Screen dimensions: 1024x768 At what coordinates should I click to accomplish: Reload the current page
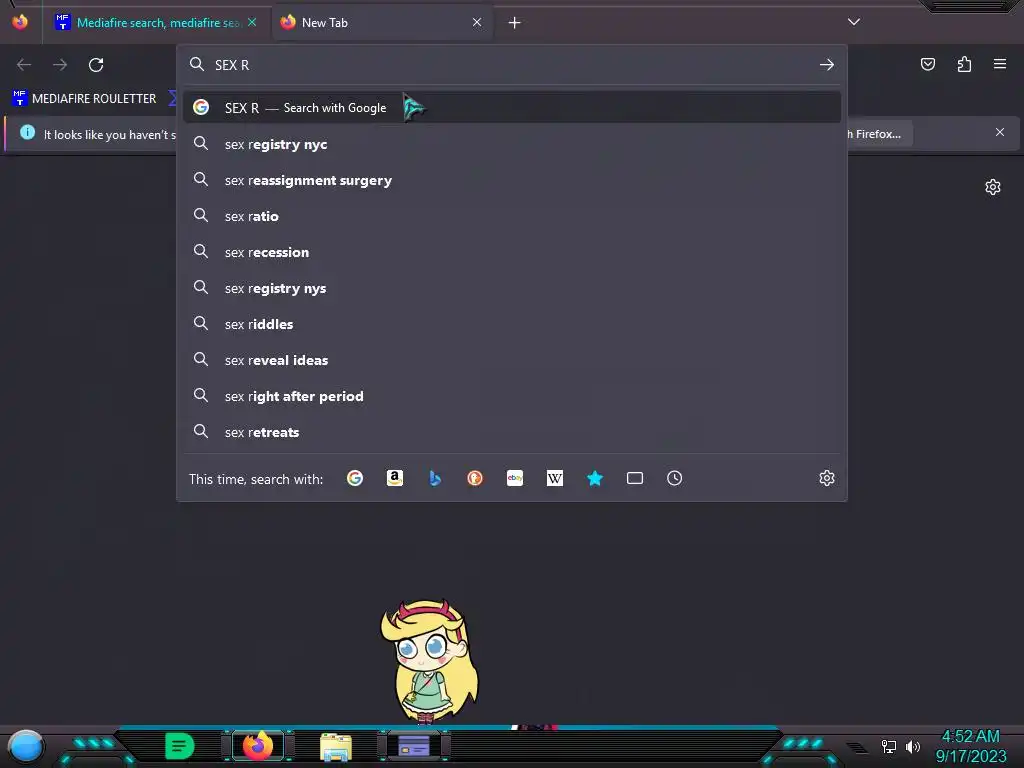click(96, 65)
